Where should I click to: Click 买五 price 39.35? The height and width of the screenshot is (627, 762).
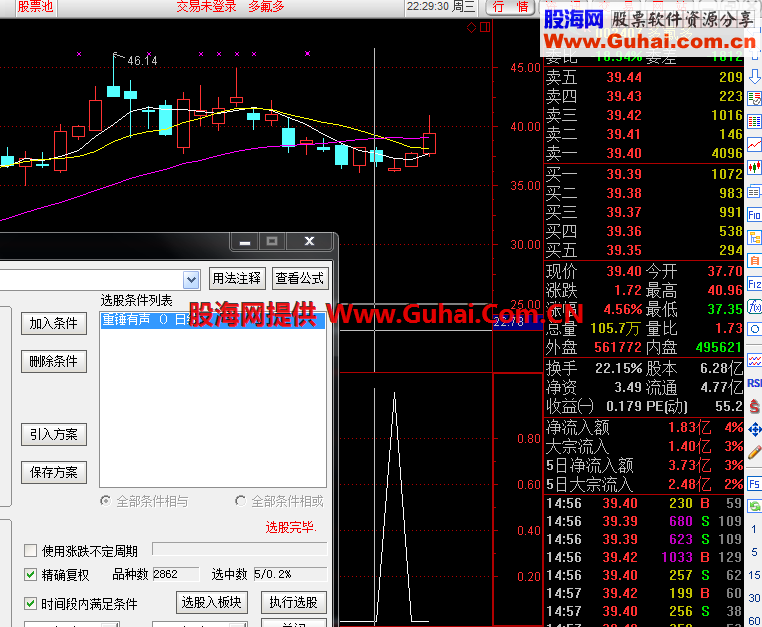pyautogui.click(x=624, y=251)
